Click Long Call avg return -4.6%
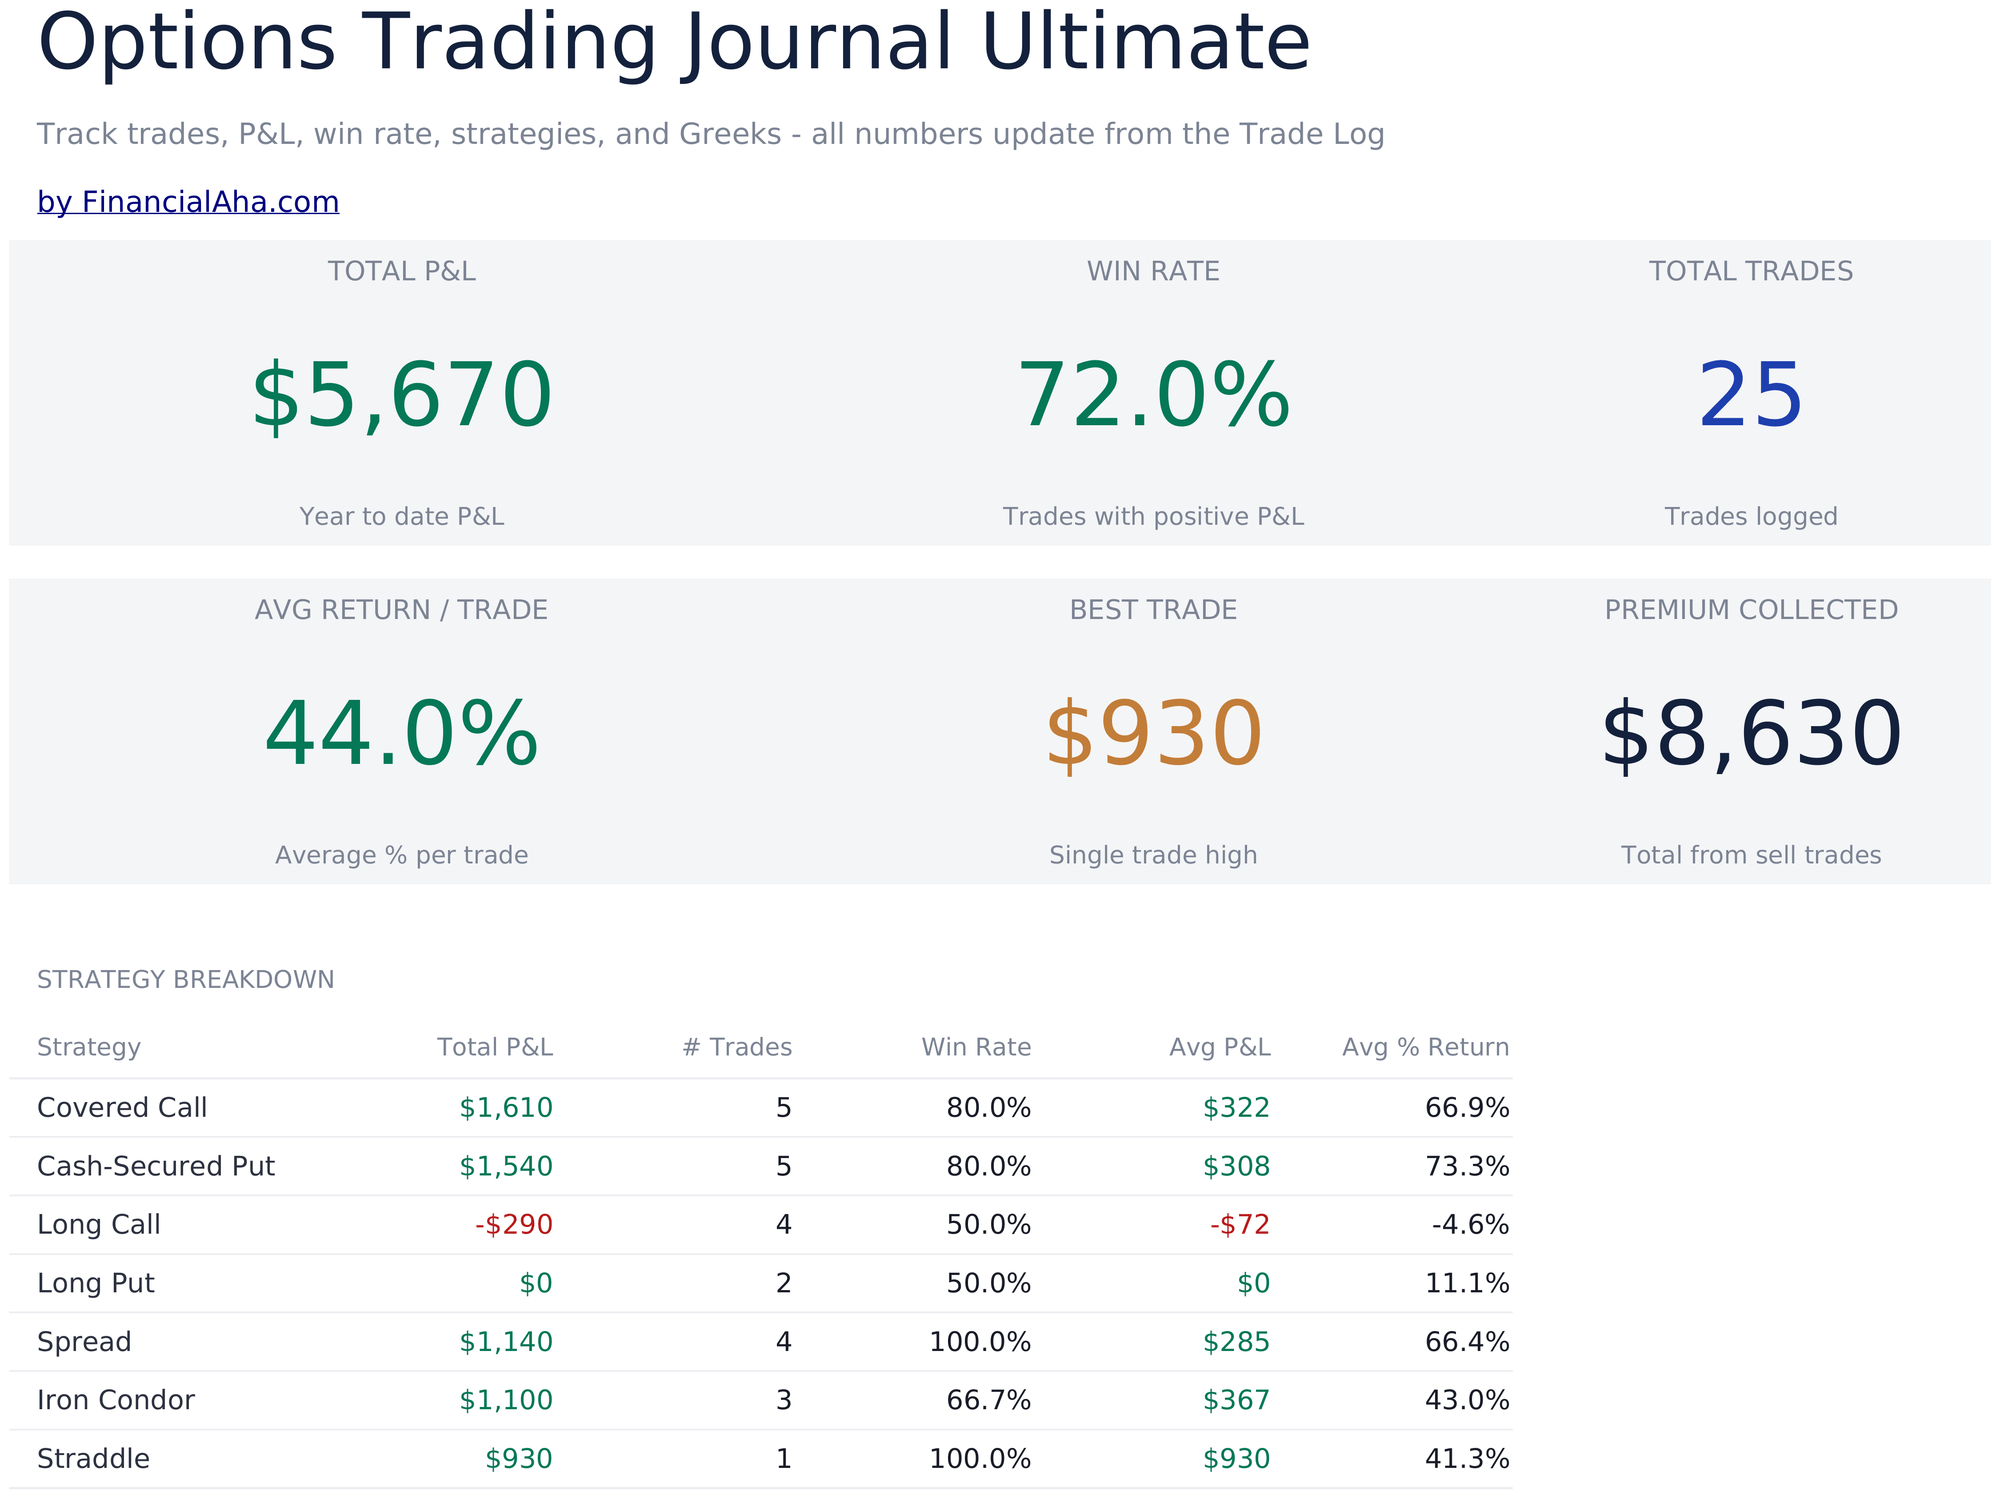 [x=1470, y=1225]
